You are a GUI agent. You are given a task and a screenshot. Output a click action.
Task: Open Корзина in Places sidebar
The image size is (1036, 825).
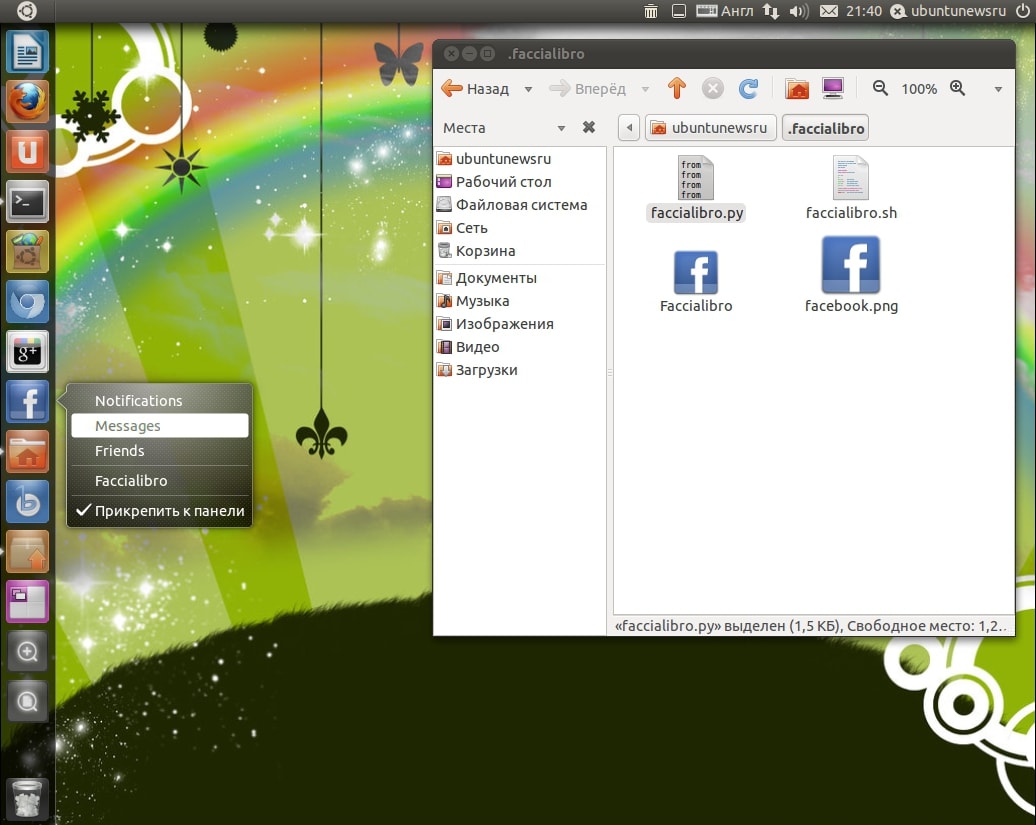point(520,251)
